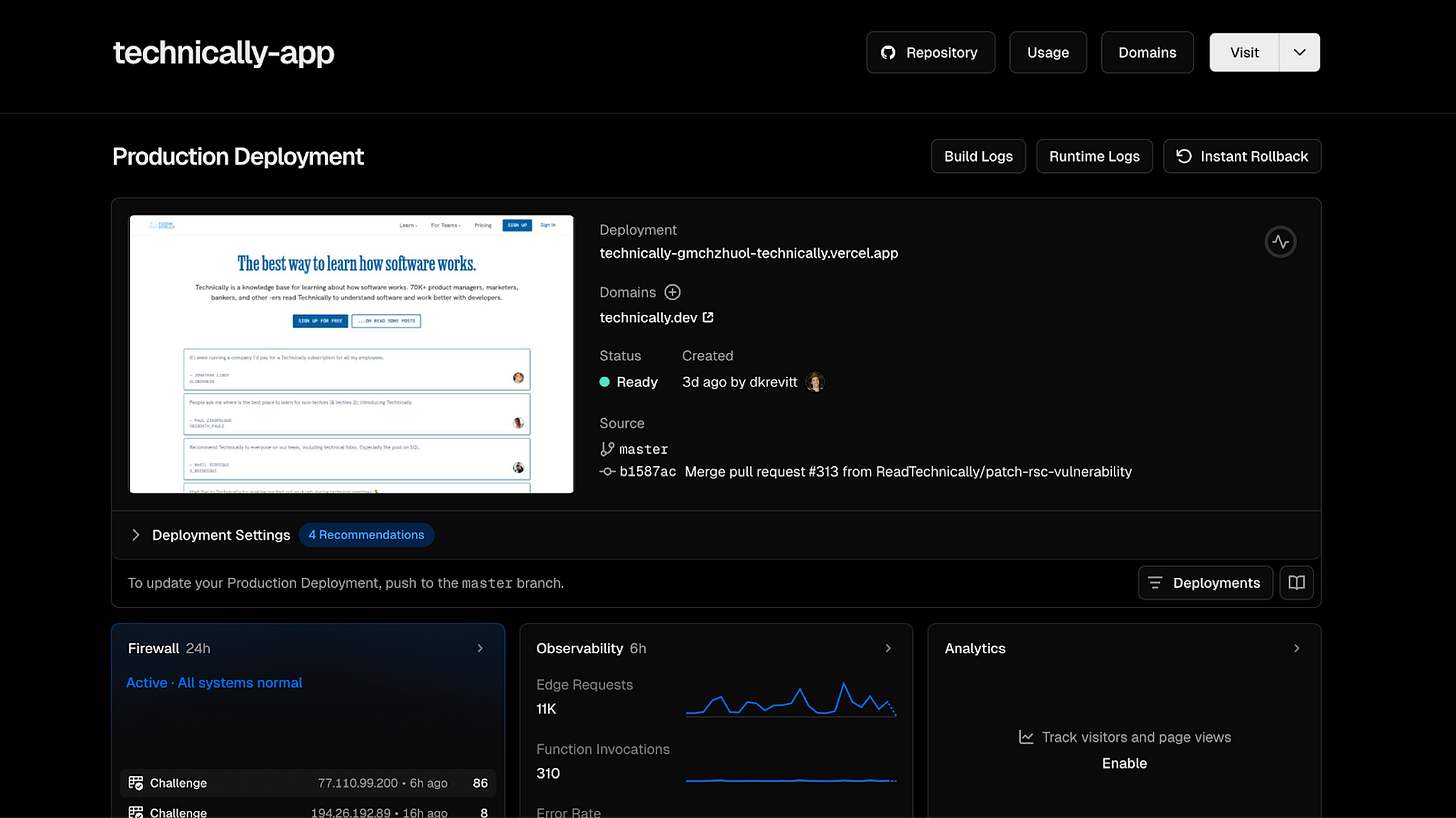Open the site preview thumbnail
1456x818 pixels.
tap(351, 354)
